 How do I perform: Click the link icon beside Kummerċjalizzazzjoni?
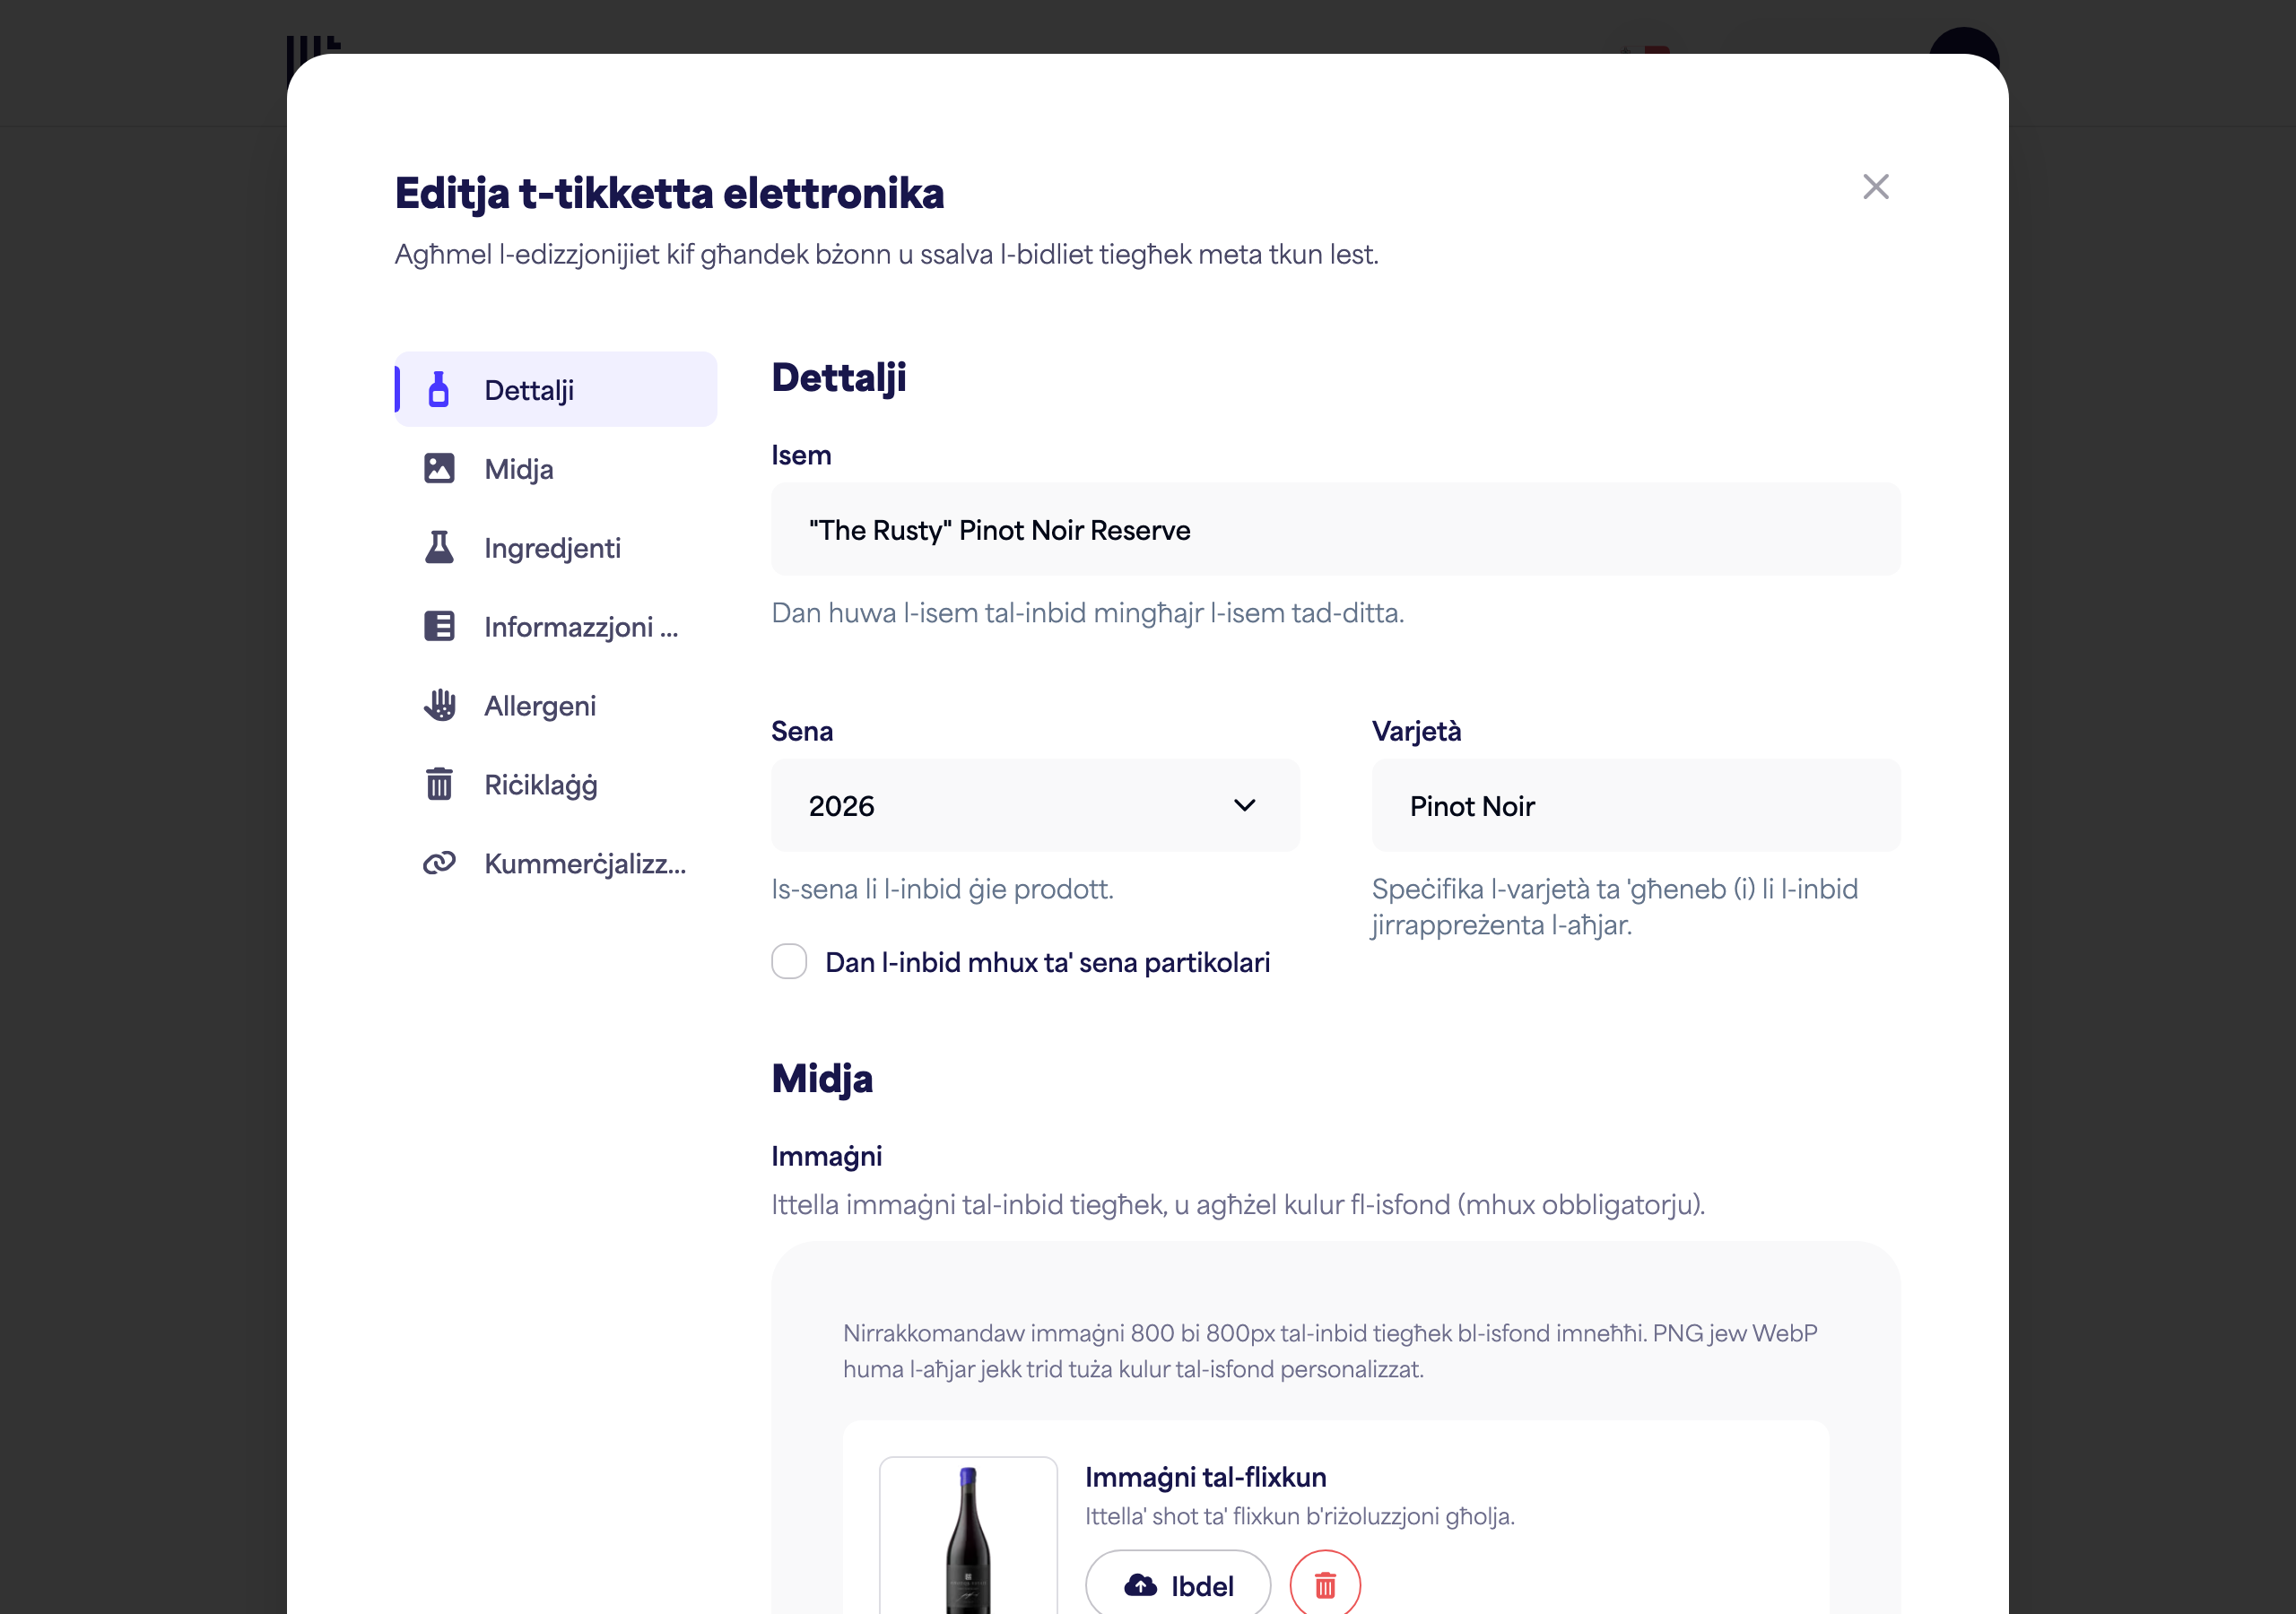[x=439, y=863]
